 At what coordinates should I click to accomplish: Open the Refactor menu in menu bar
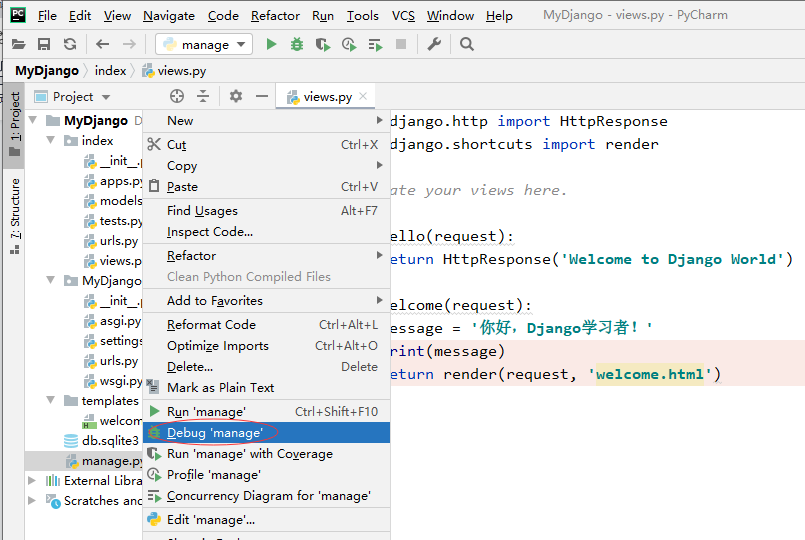[x=275, y=16]
